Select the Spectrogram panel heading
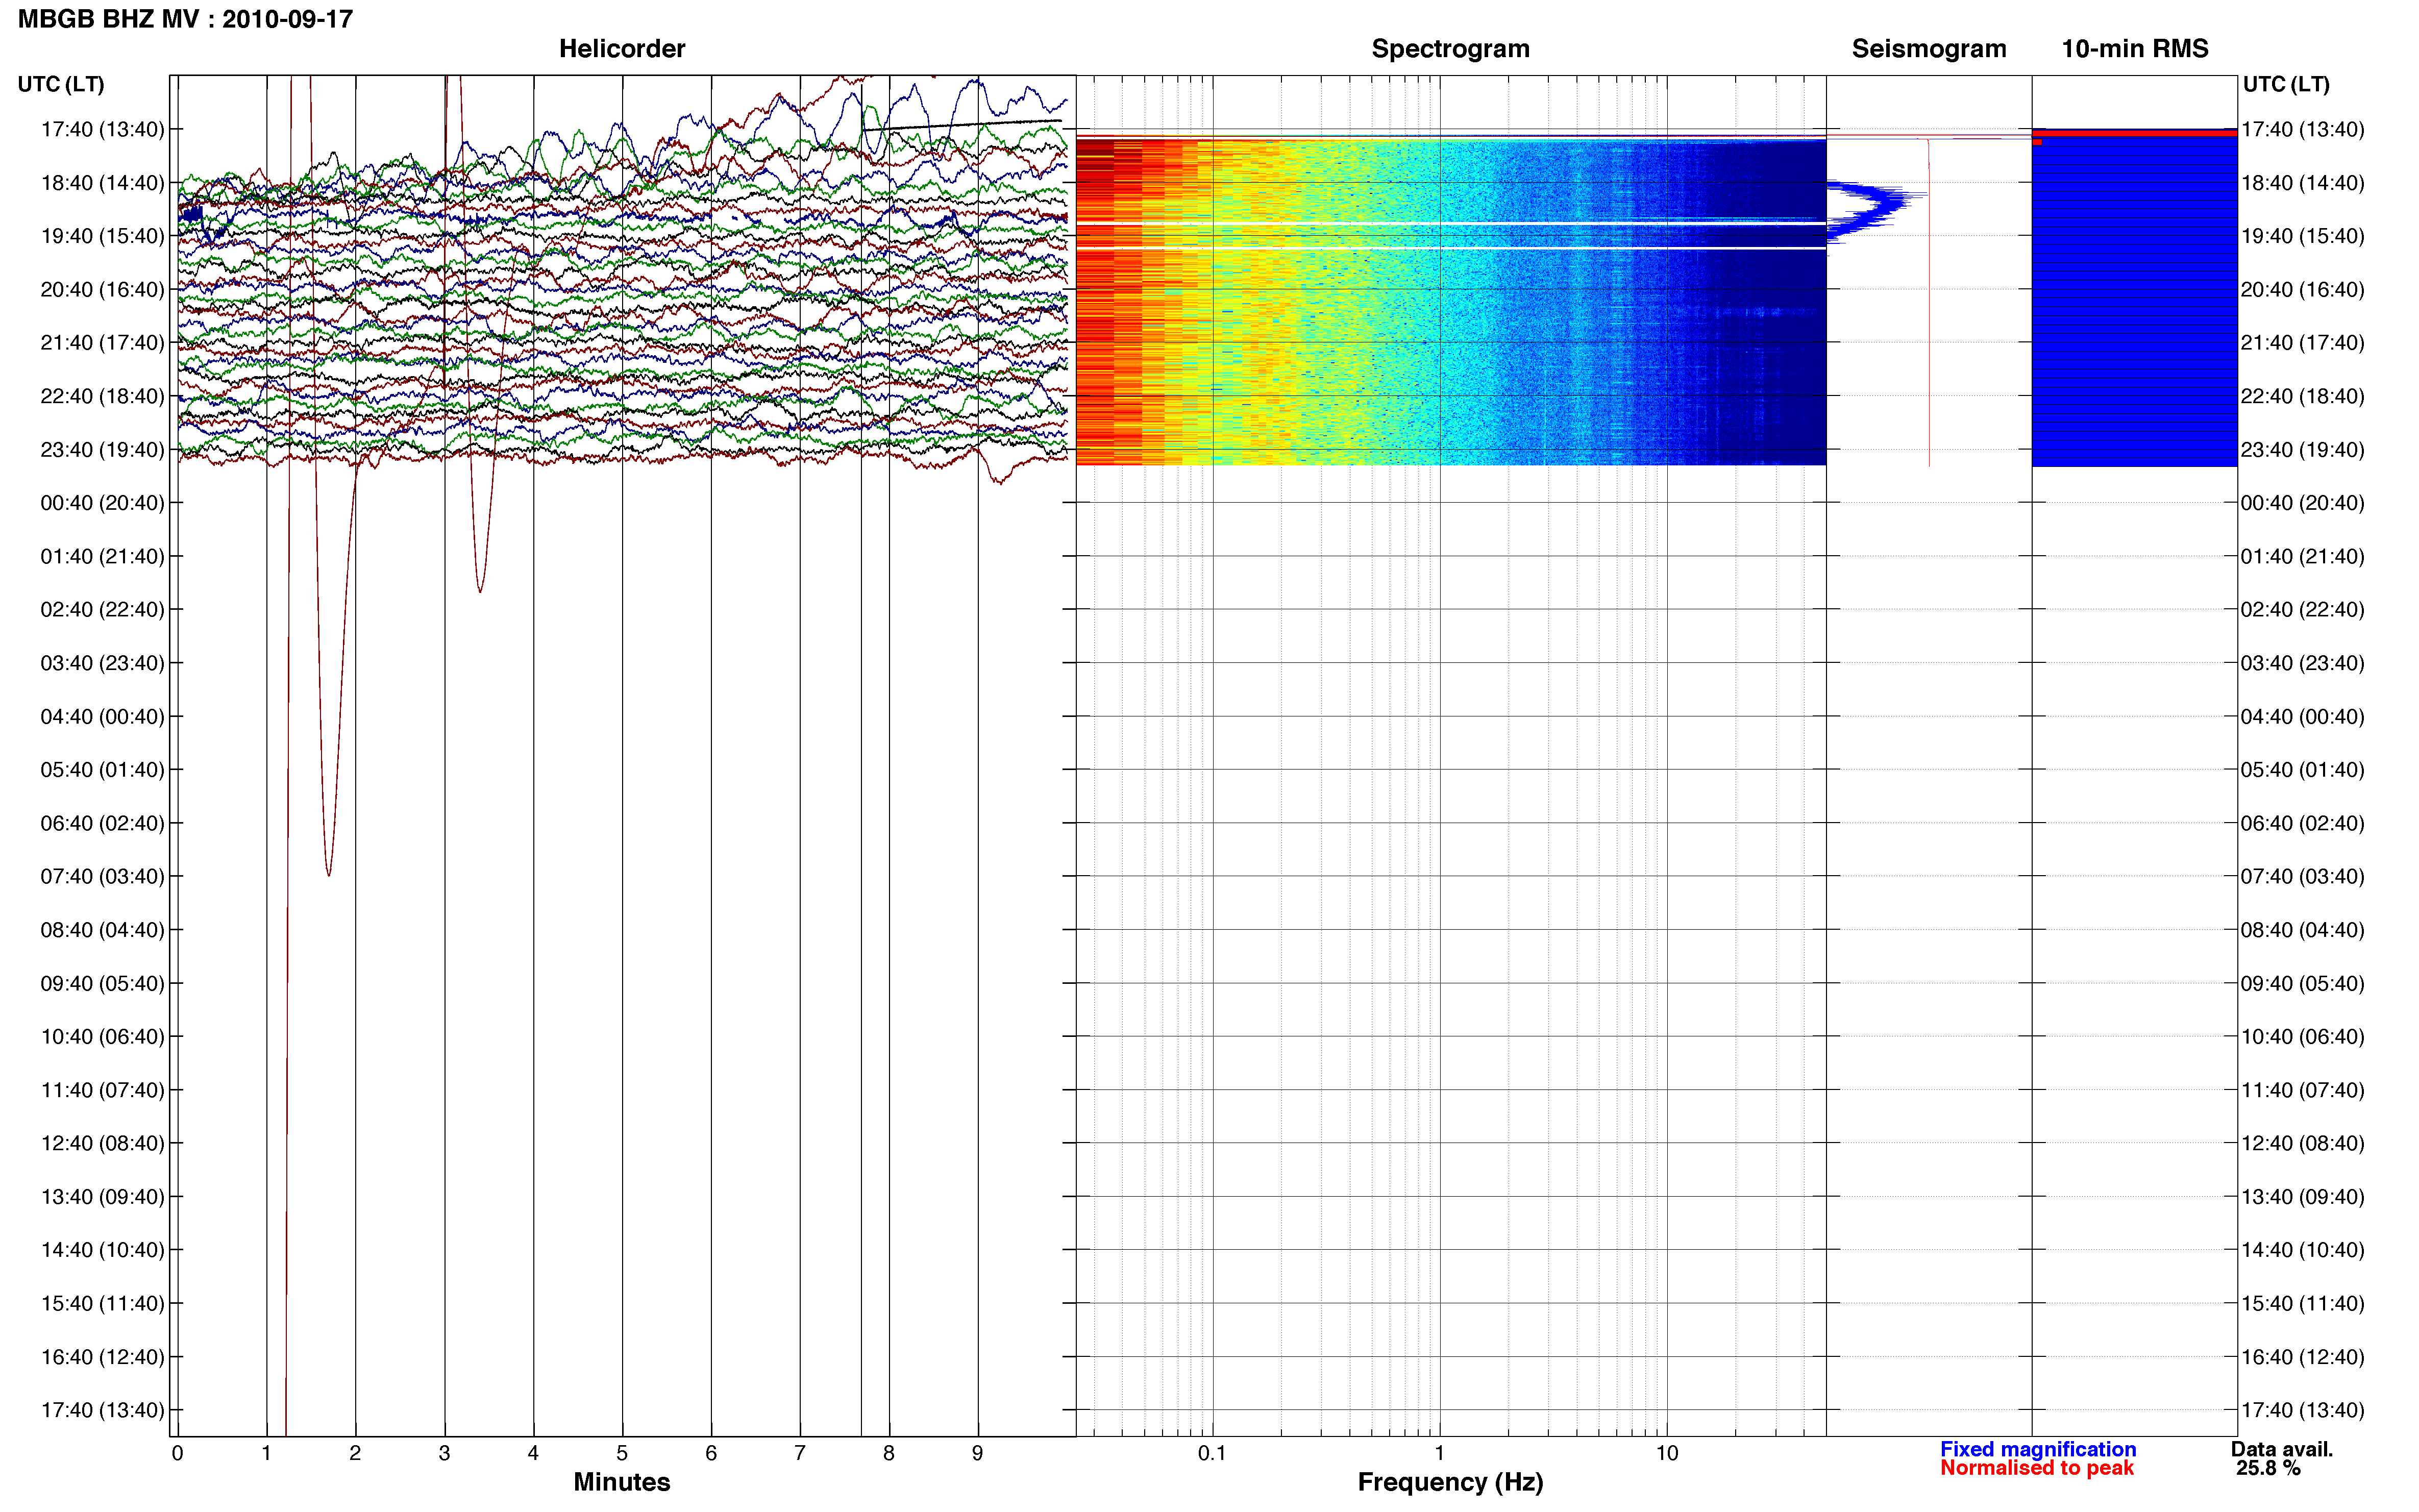2419x1512 pixels. click(x=1450, y=48)
